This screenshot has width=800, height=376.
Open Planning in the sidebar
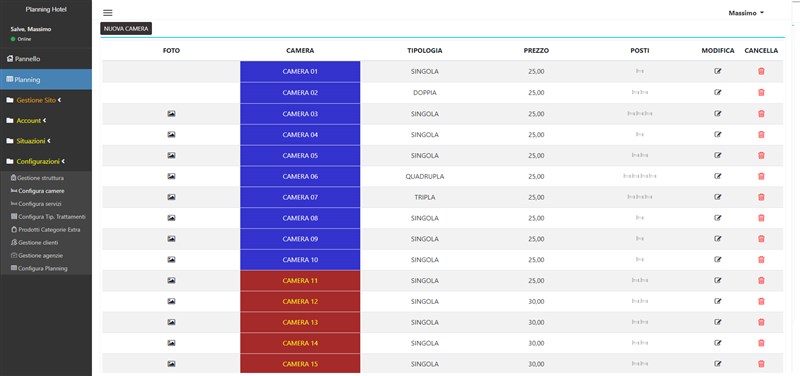click(46, 80)
